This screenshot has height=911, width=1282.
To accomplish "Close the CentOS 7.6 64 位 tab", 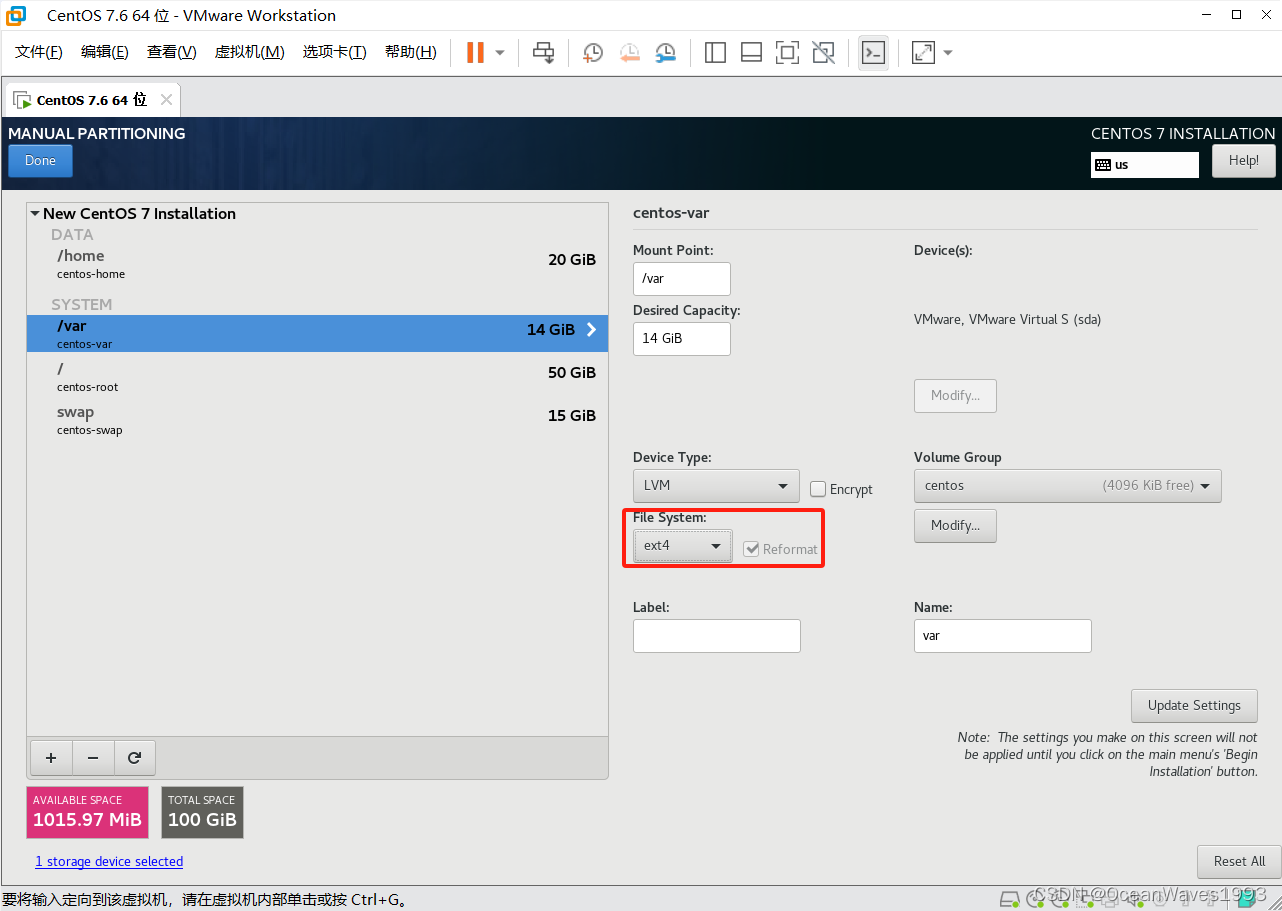I will click(166, 100).
